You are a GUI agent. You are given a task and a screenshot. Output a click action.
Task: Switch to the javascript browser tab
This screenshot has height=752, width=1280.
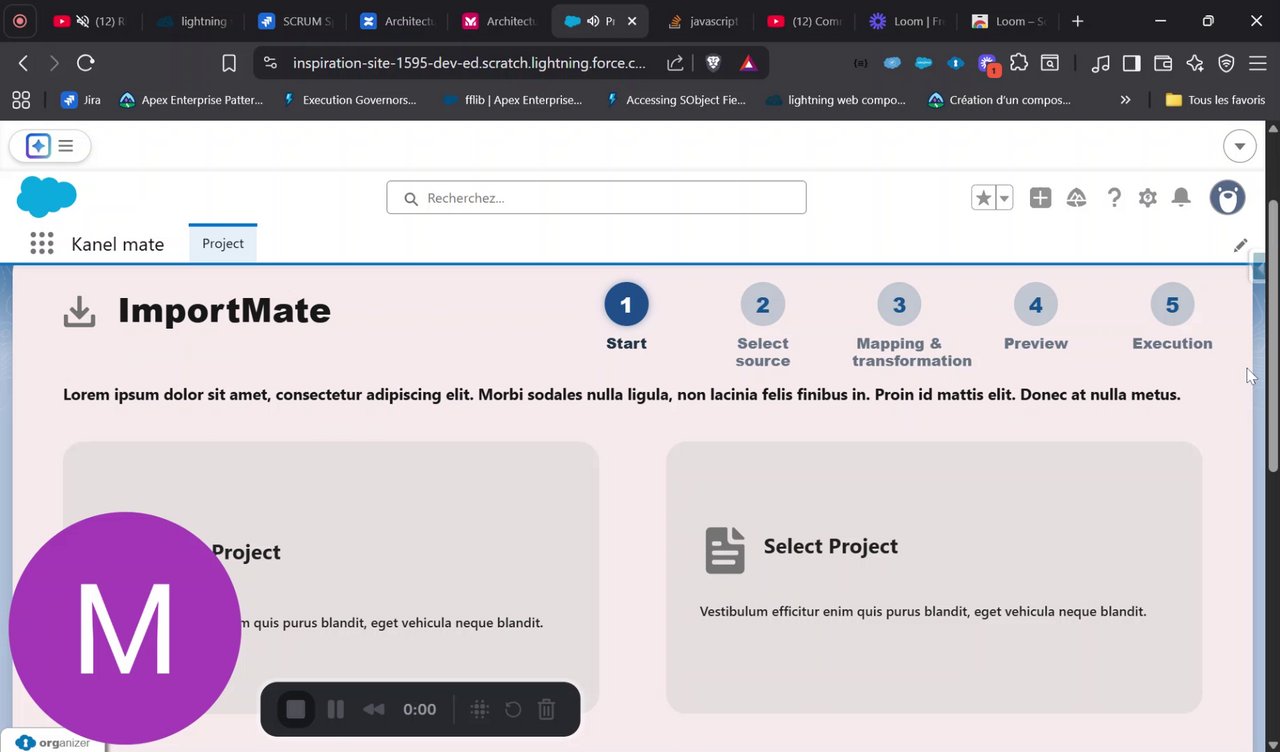coord(702,21)
